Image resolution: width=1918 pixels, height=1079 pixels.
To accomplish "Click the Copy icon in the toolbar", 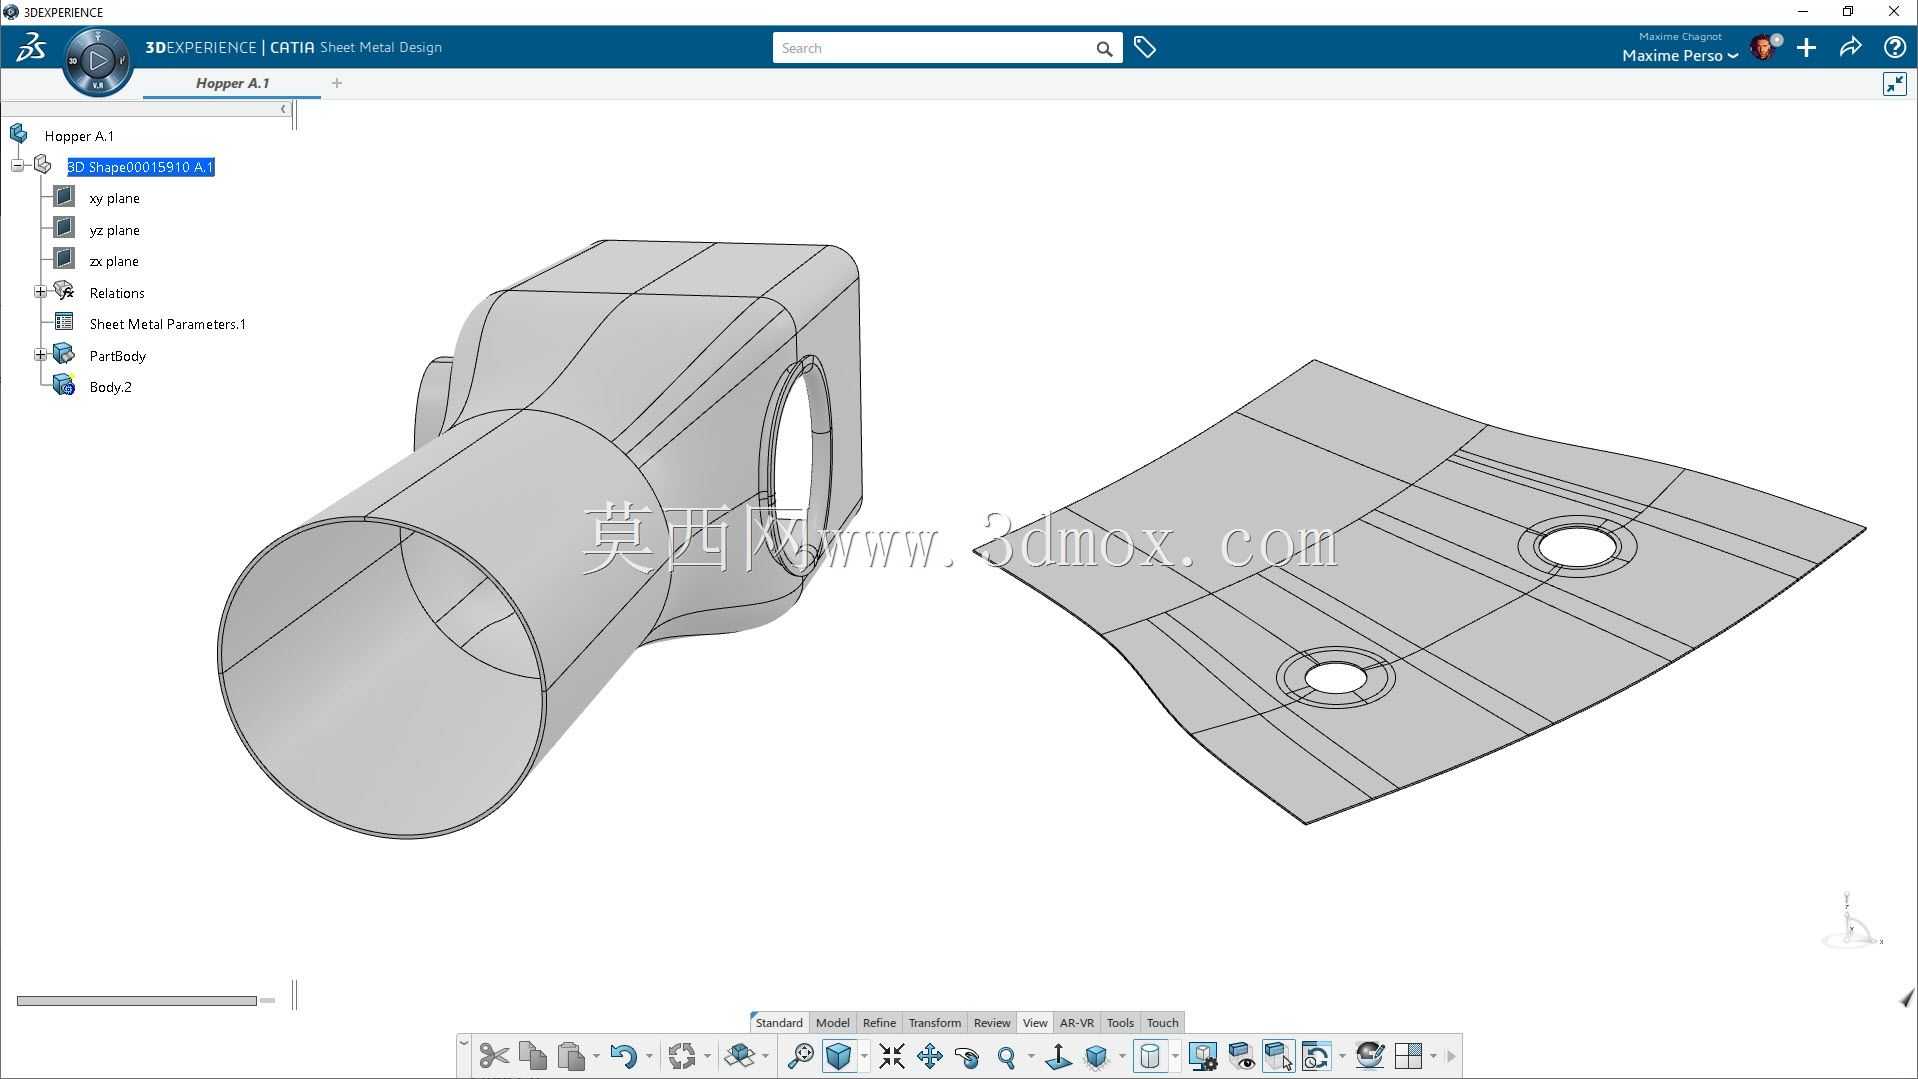I will pos(533,1056).
